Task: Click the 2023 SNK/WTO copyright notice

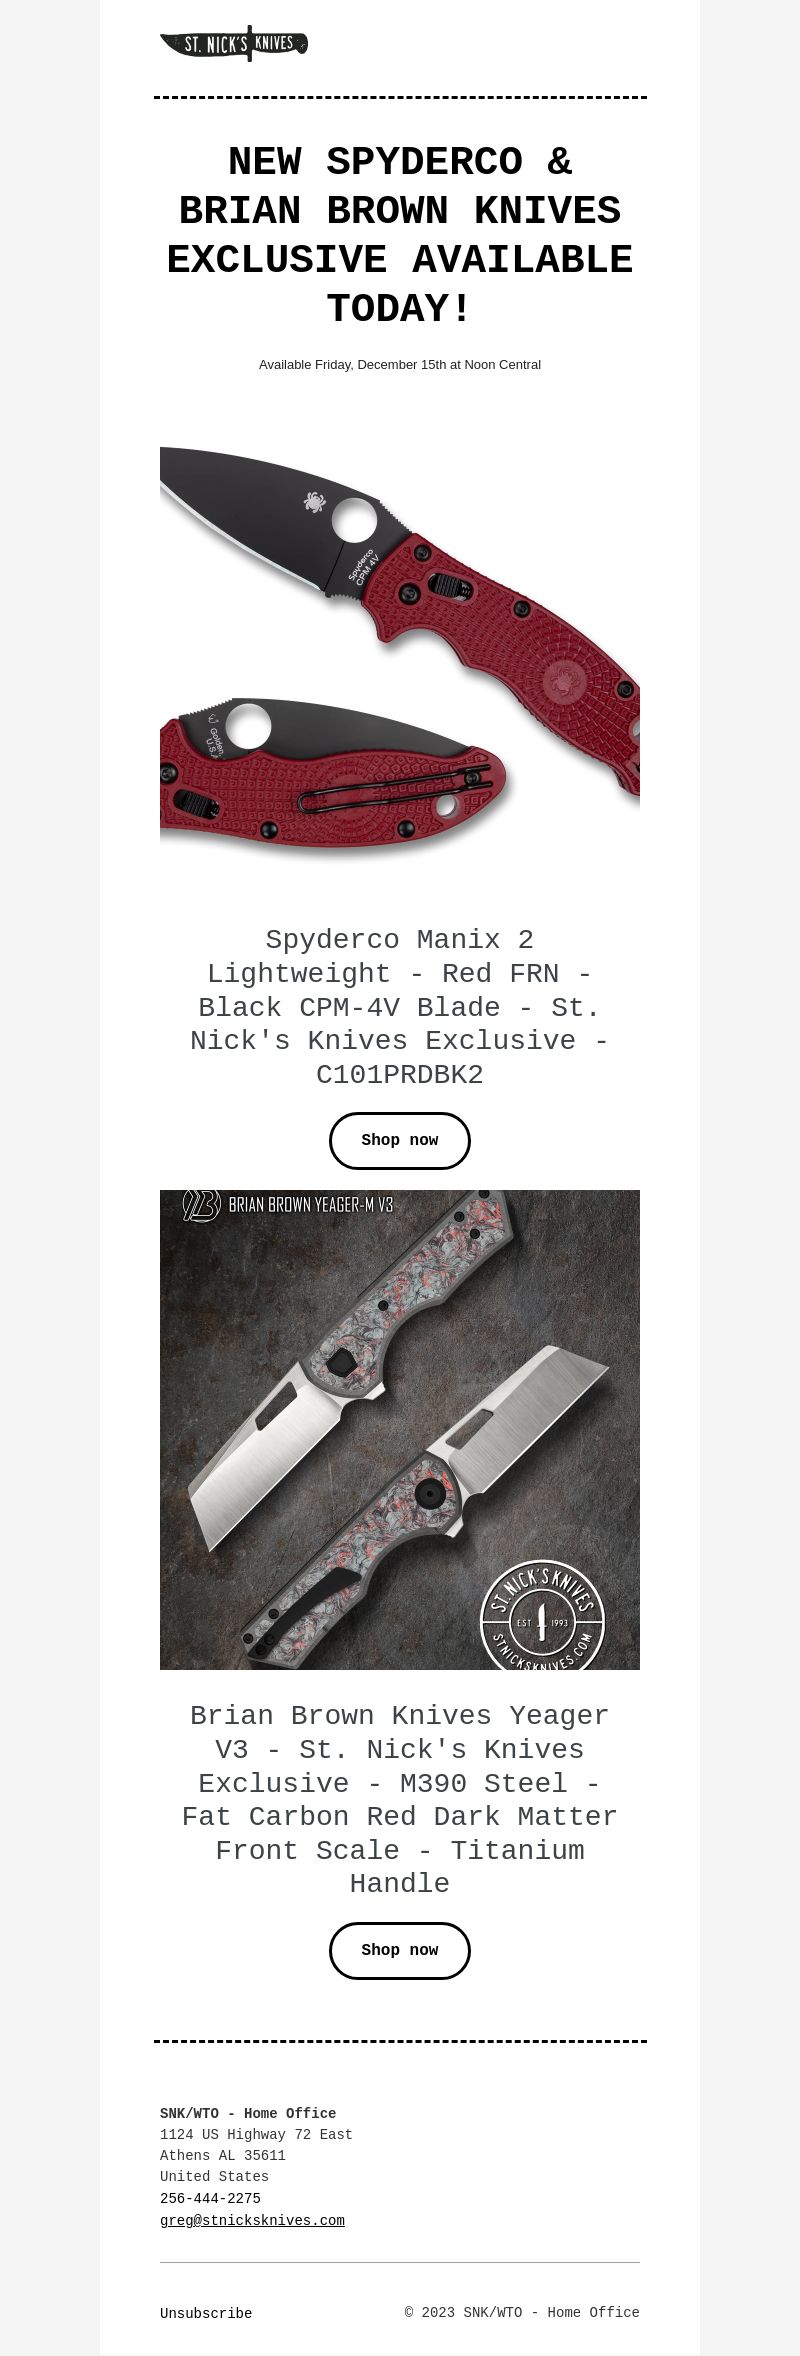Action: 522,2312
